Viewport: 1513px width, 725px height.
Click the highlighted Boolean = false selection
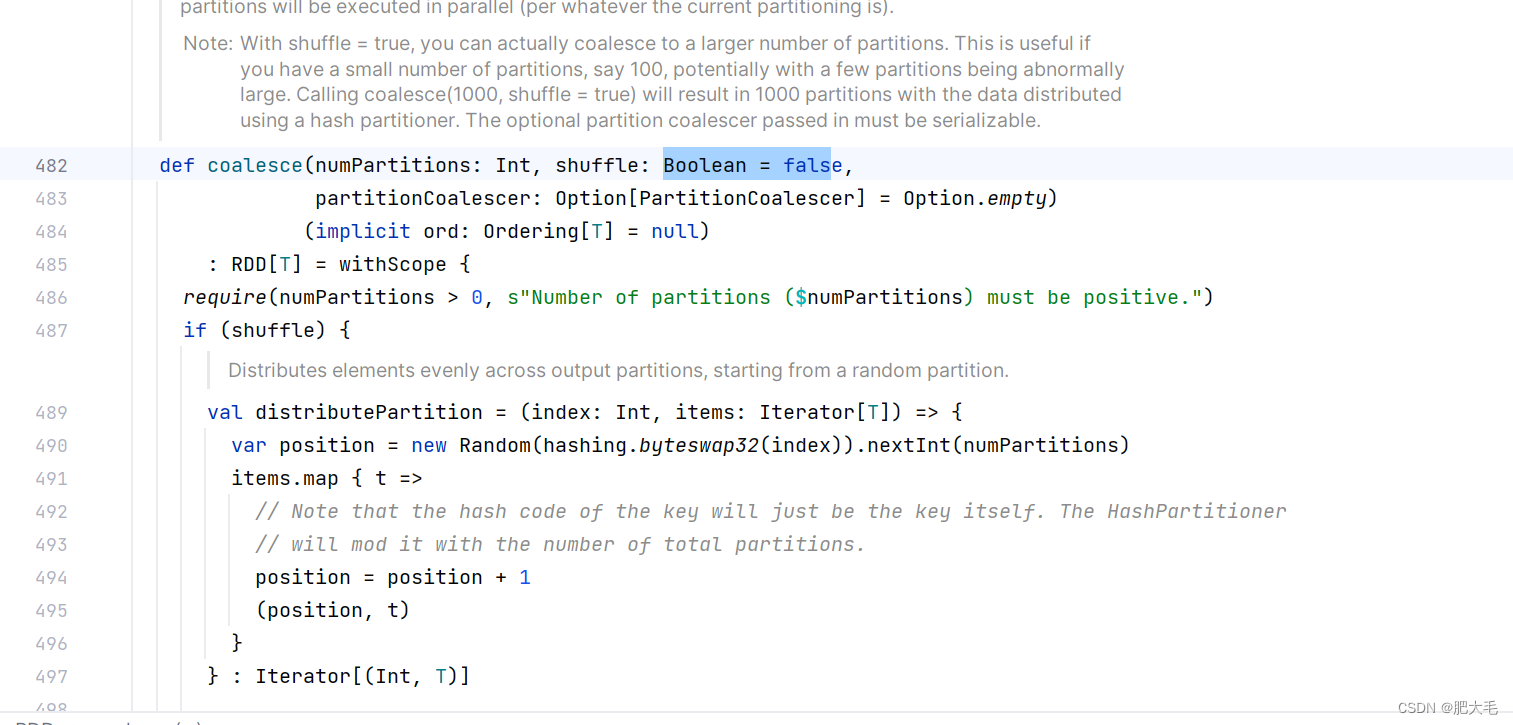(747, 165)
